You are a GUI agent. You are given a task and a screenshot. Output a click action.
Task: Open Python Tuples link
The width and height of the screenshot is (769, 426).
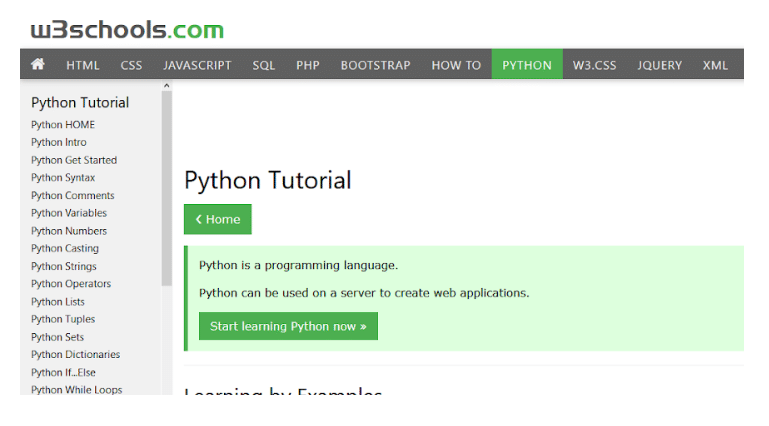pyautogui.click(x=63, y=319)
